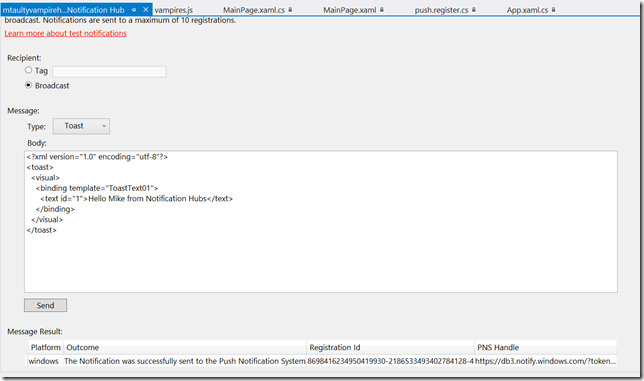Click lock icon on MainPage.xaml tab
The height and width of the screenshot is (381, 644).
tap(382, 9)
